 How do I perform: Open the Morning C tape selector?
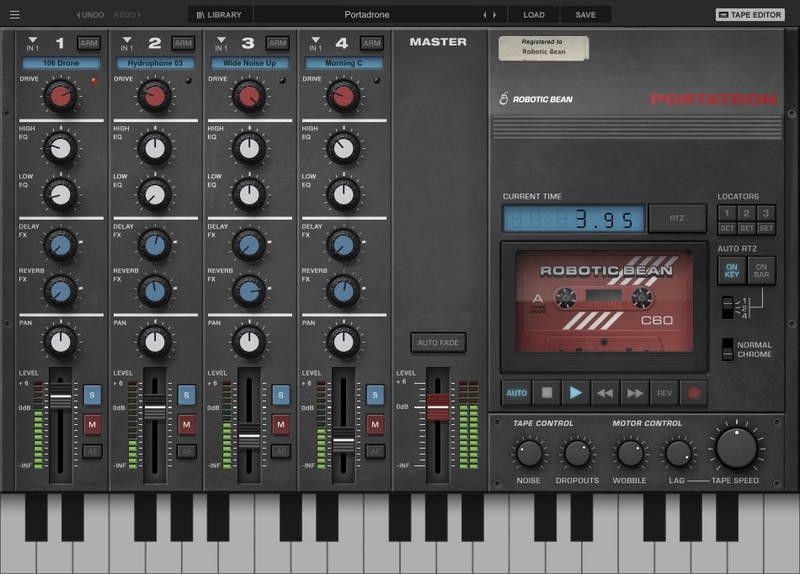pos(344,63)
